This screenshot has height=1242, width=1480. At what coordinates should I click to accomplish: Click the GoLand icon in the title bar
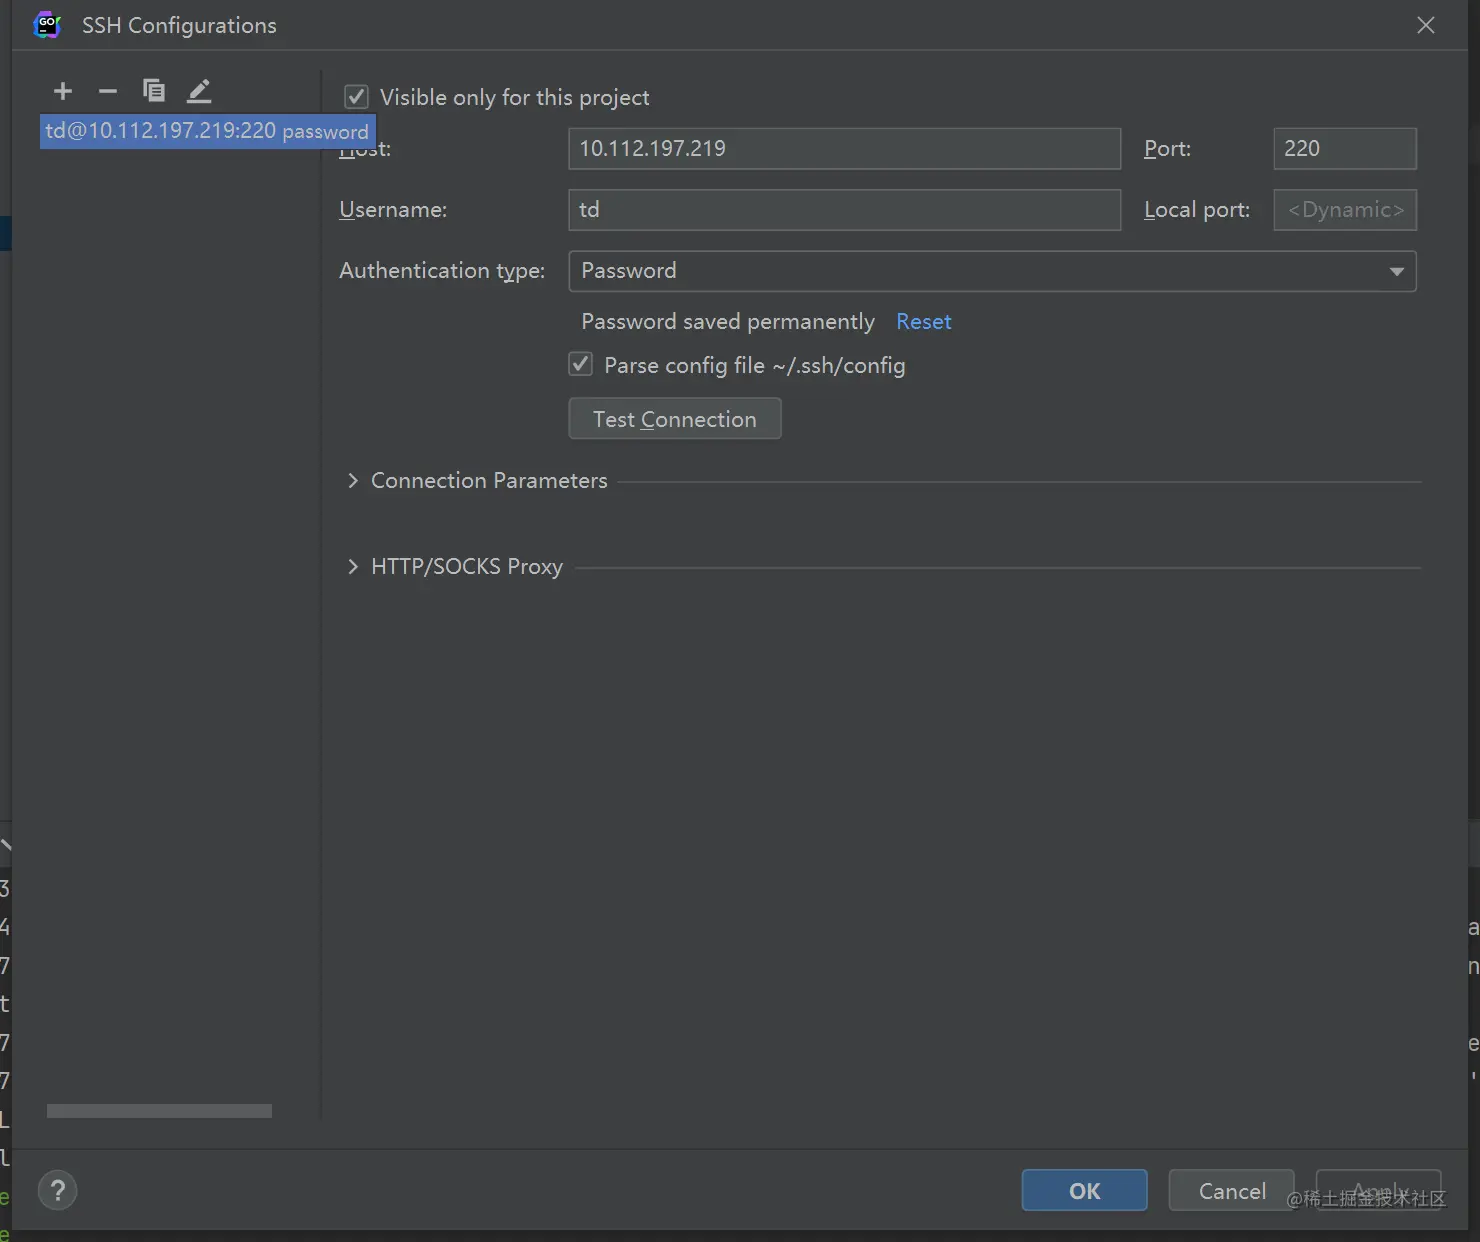click(47, 25)
